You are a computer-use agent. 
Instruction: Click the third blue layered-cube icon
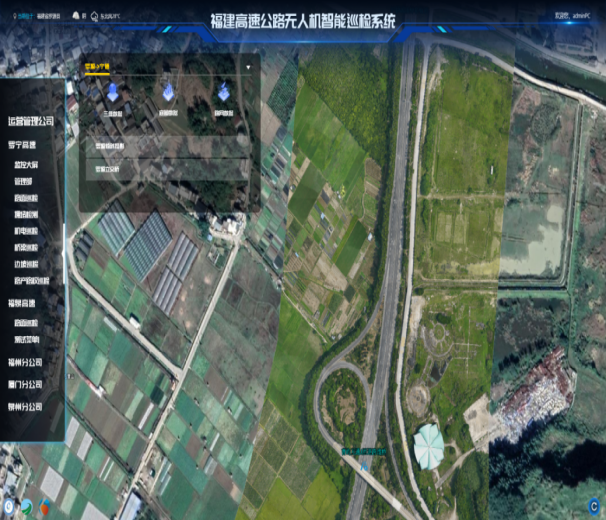224,93
